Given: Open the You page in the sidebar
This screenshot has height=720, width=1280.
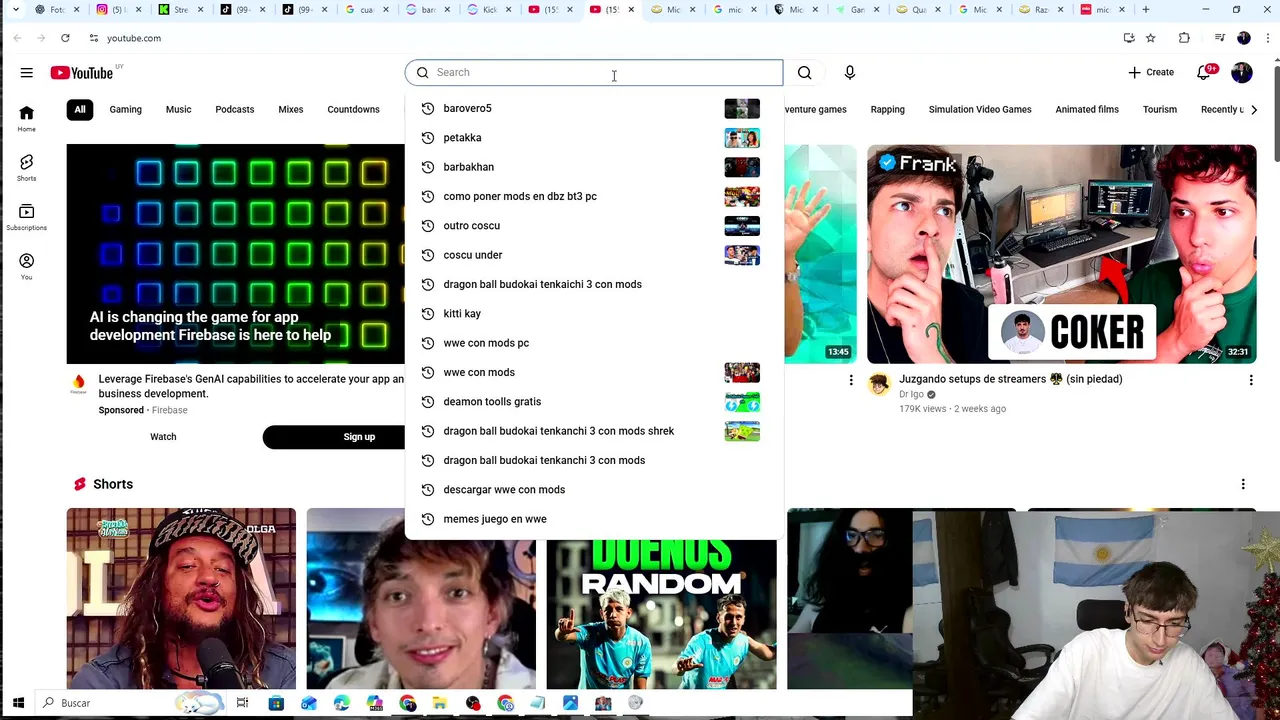Looking at the screenshot, I should 26,266.
